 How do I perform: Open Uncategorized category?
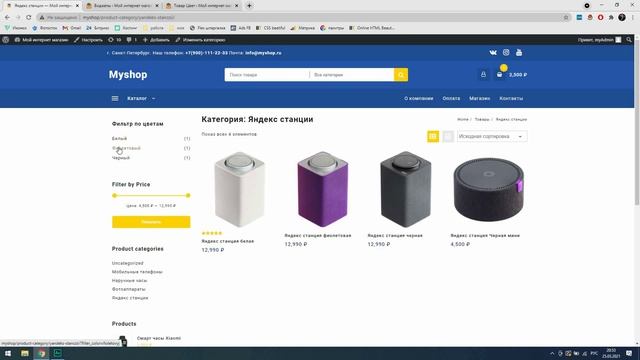[127, 263]
